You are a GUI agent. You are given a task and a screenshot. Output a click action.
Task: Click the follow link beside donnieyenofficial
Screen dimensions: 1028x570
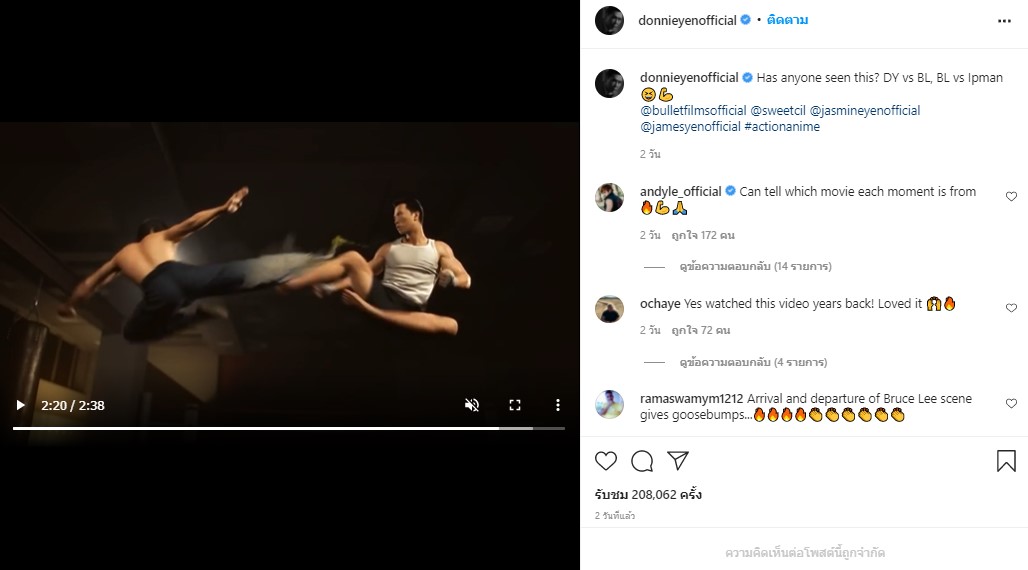[x=787, y=20]
